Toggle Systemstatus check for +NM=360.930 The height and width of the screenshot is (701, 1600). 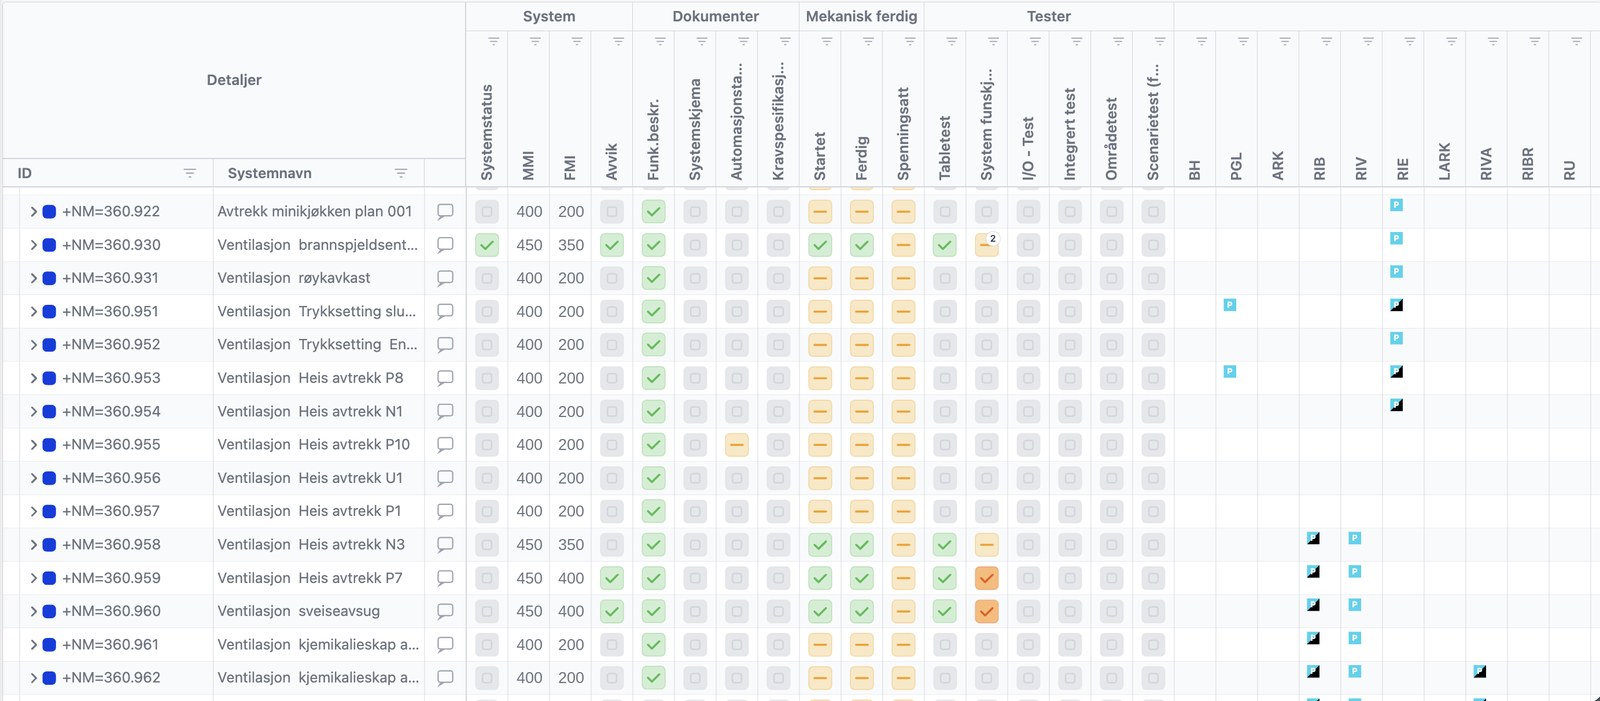tap(487, 244)
